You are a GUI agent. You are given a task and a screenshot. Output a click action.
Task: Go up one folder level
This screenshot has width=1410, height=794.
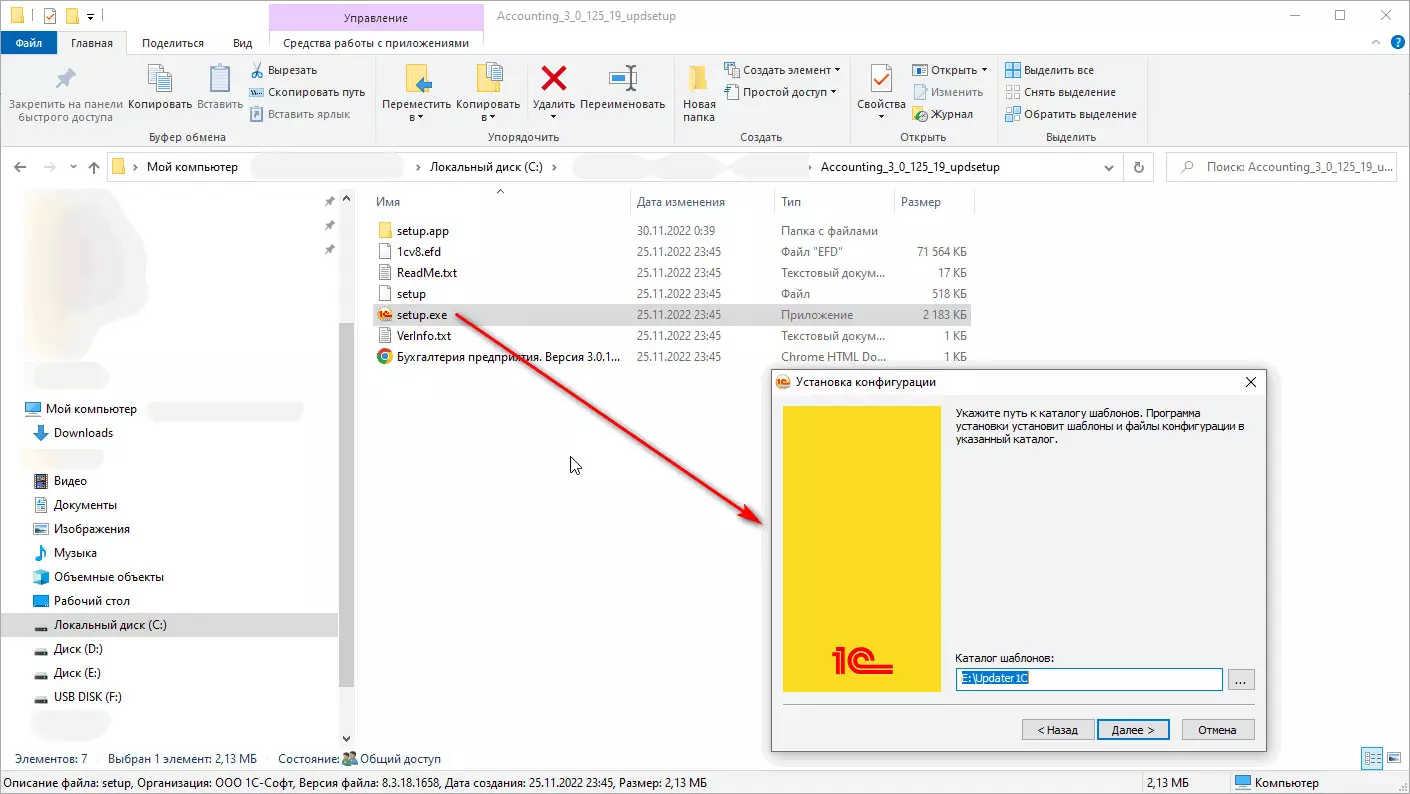94,167
